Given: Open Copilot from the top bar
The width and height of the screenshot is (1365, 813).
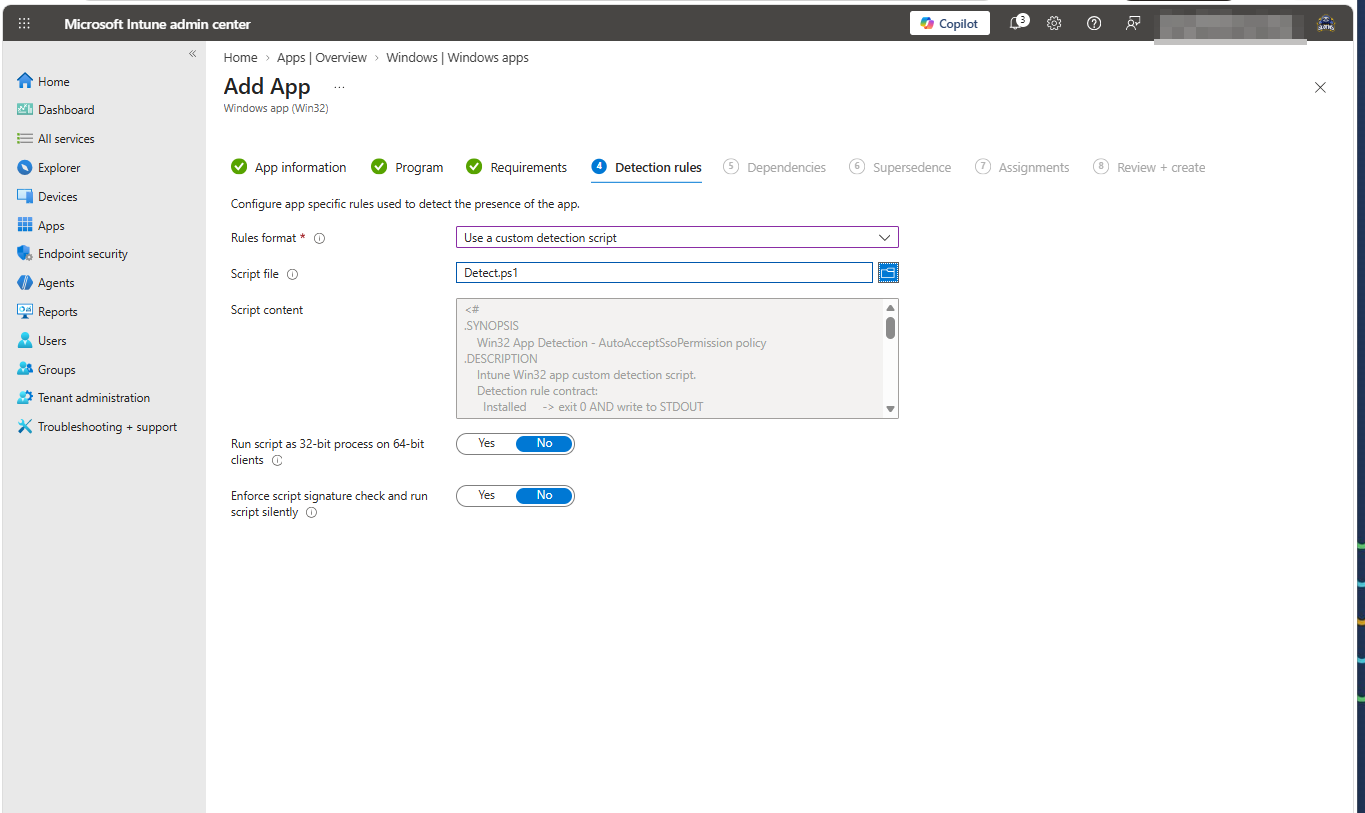Looking at the screenshot, I should (950, 24).
